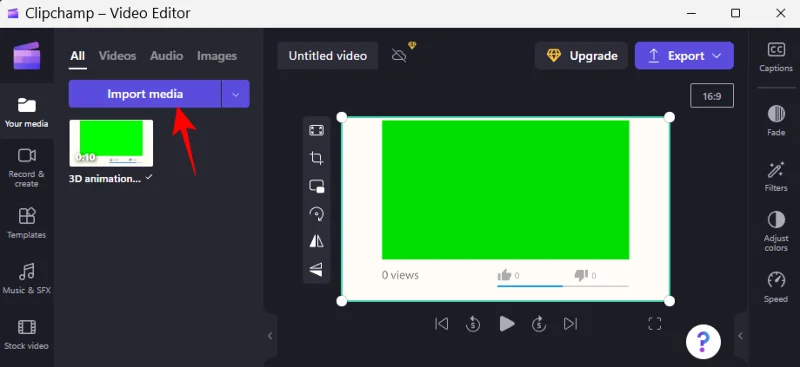Open the Filters panel
Image resolution: width=800 pixels, height=367 pixels.
[776, 176]
